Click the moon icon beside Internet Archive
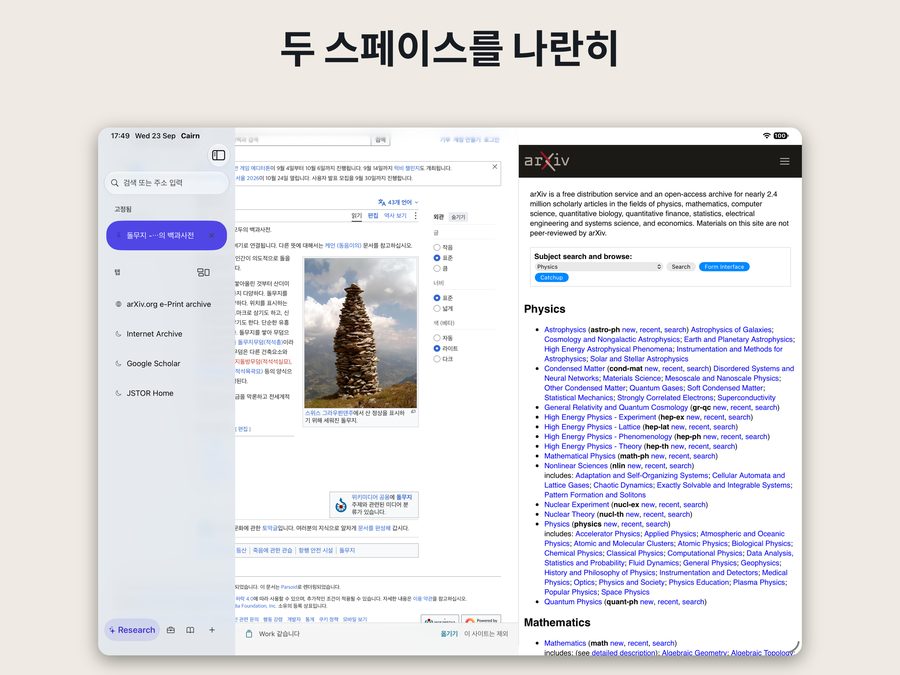The height and width of the screenshot is (675, 900). (x=118, y=333)
